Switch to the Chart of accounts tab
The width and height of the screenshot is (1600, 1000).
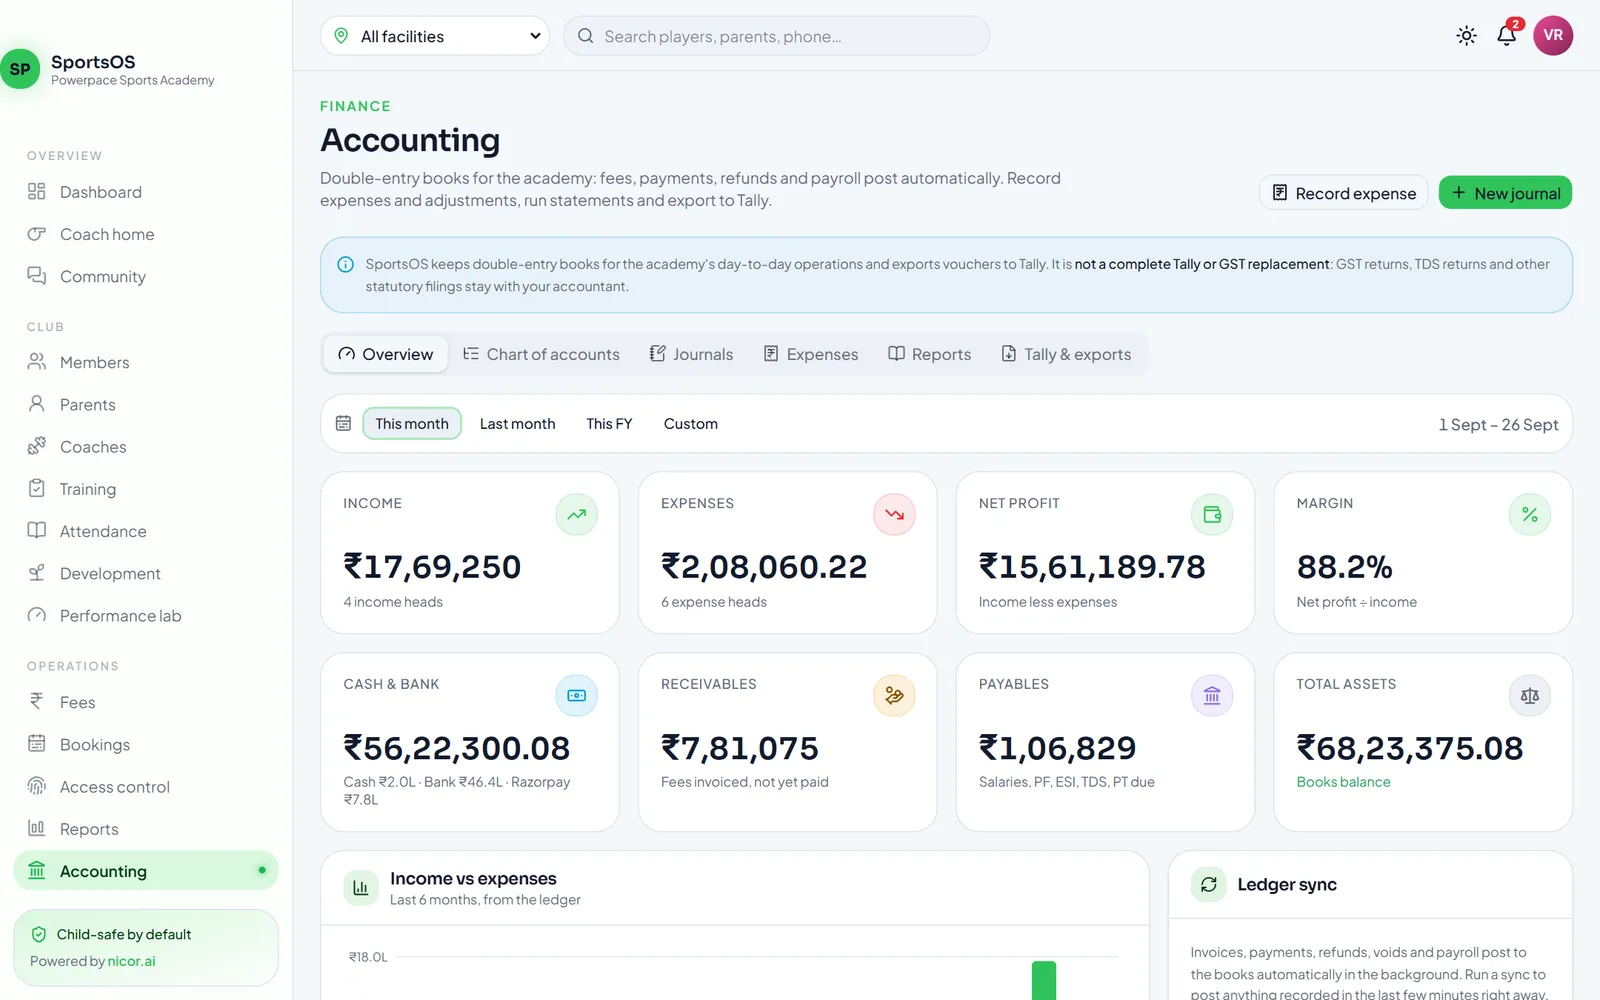tap(541, 355)
